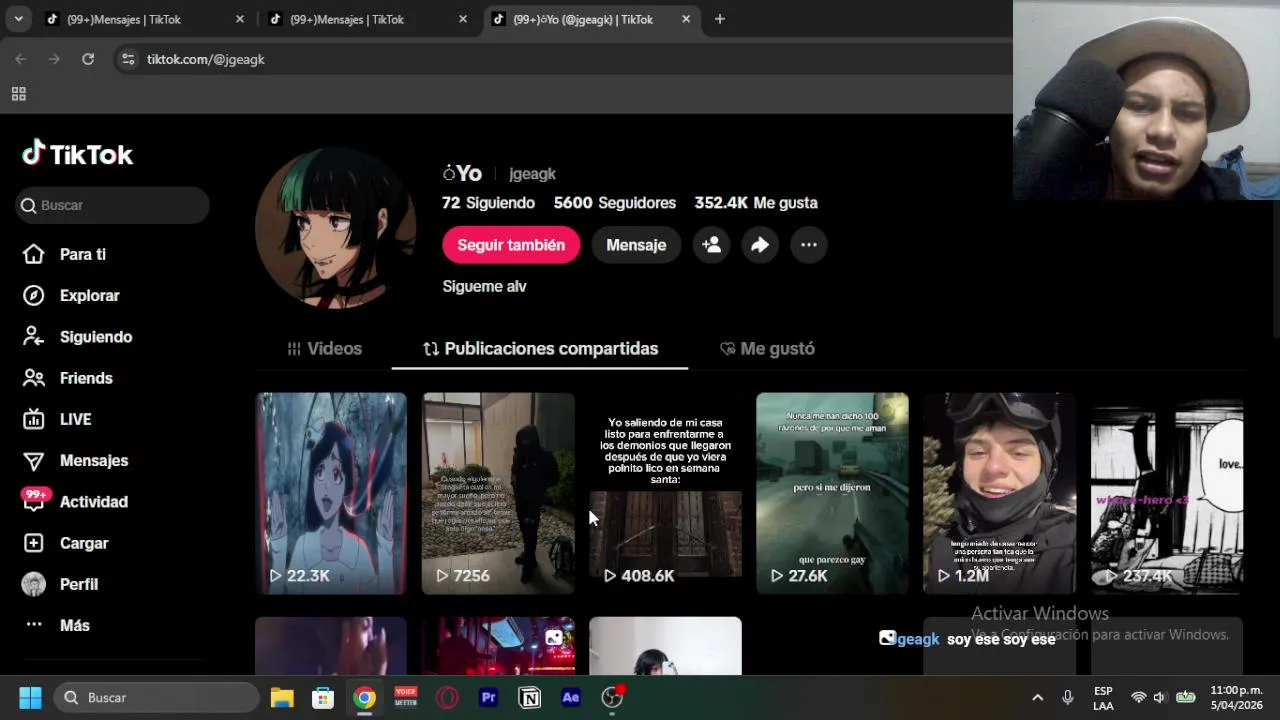The image size is (1280, 720).
Task: Click the add-friend icon button on the profile
Action: [711, 245]
